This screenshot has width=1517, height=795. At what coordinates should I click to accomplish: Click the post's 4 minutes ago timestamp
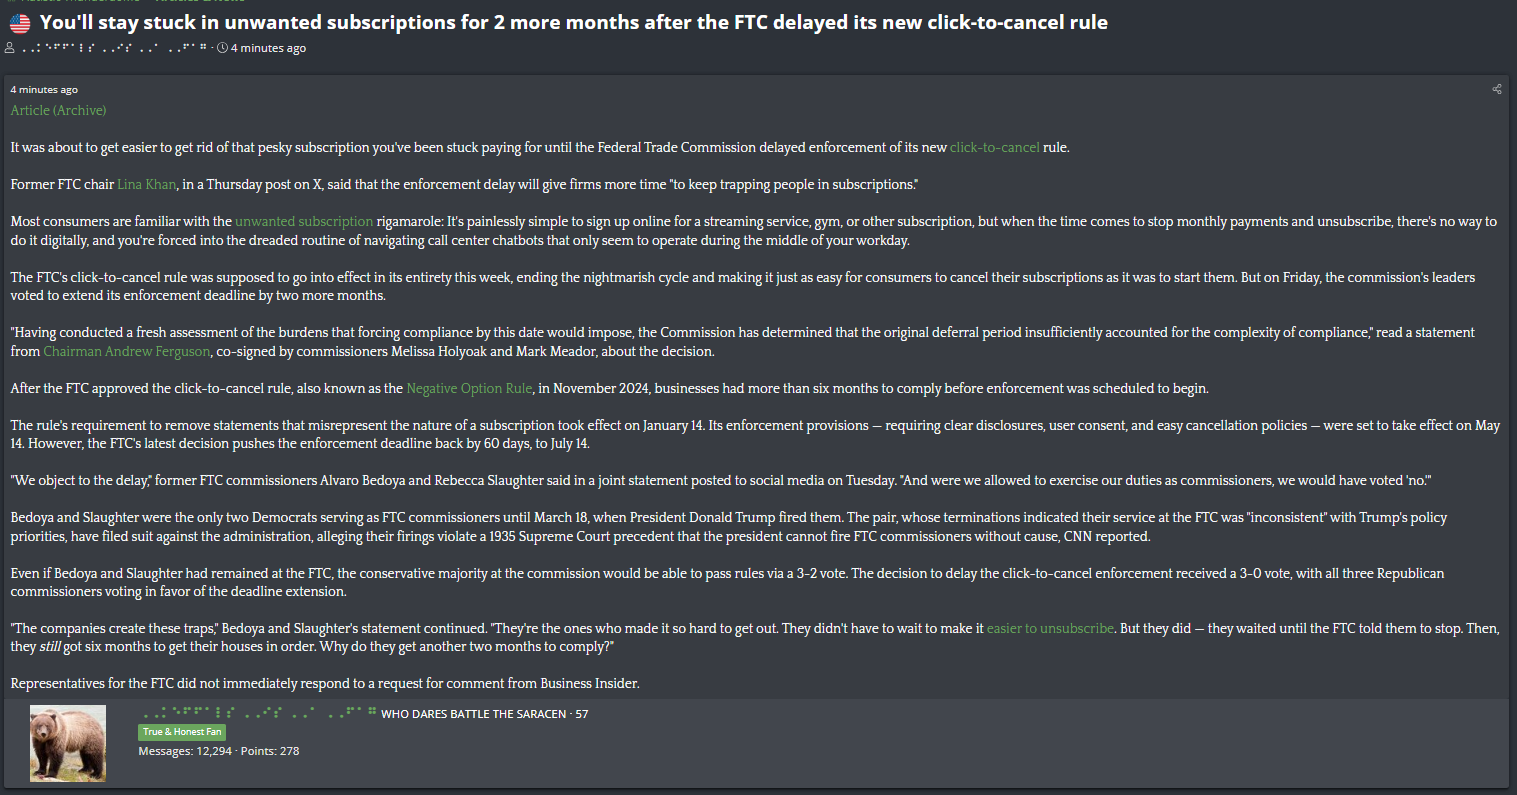(x=44, y=90)
